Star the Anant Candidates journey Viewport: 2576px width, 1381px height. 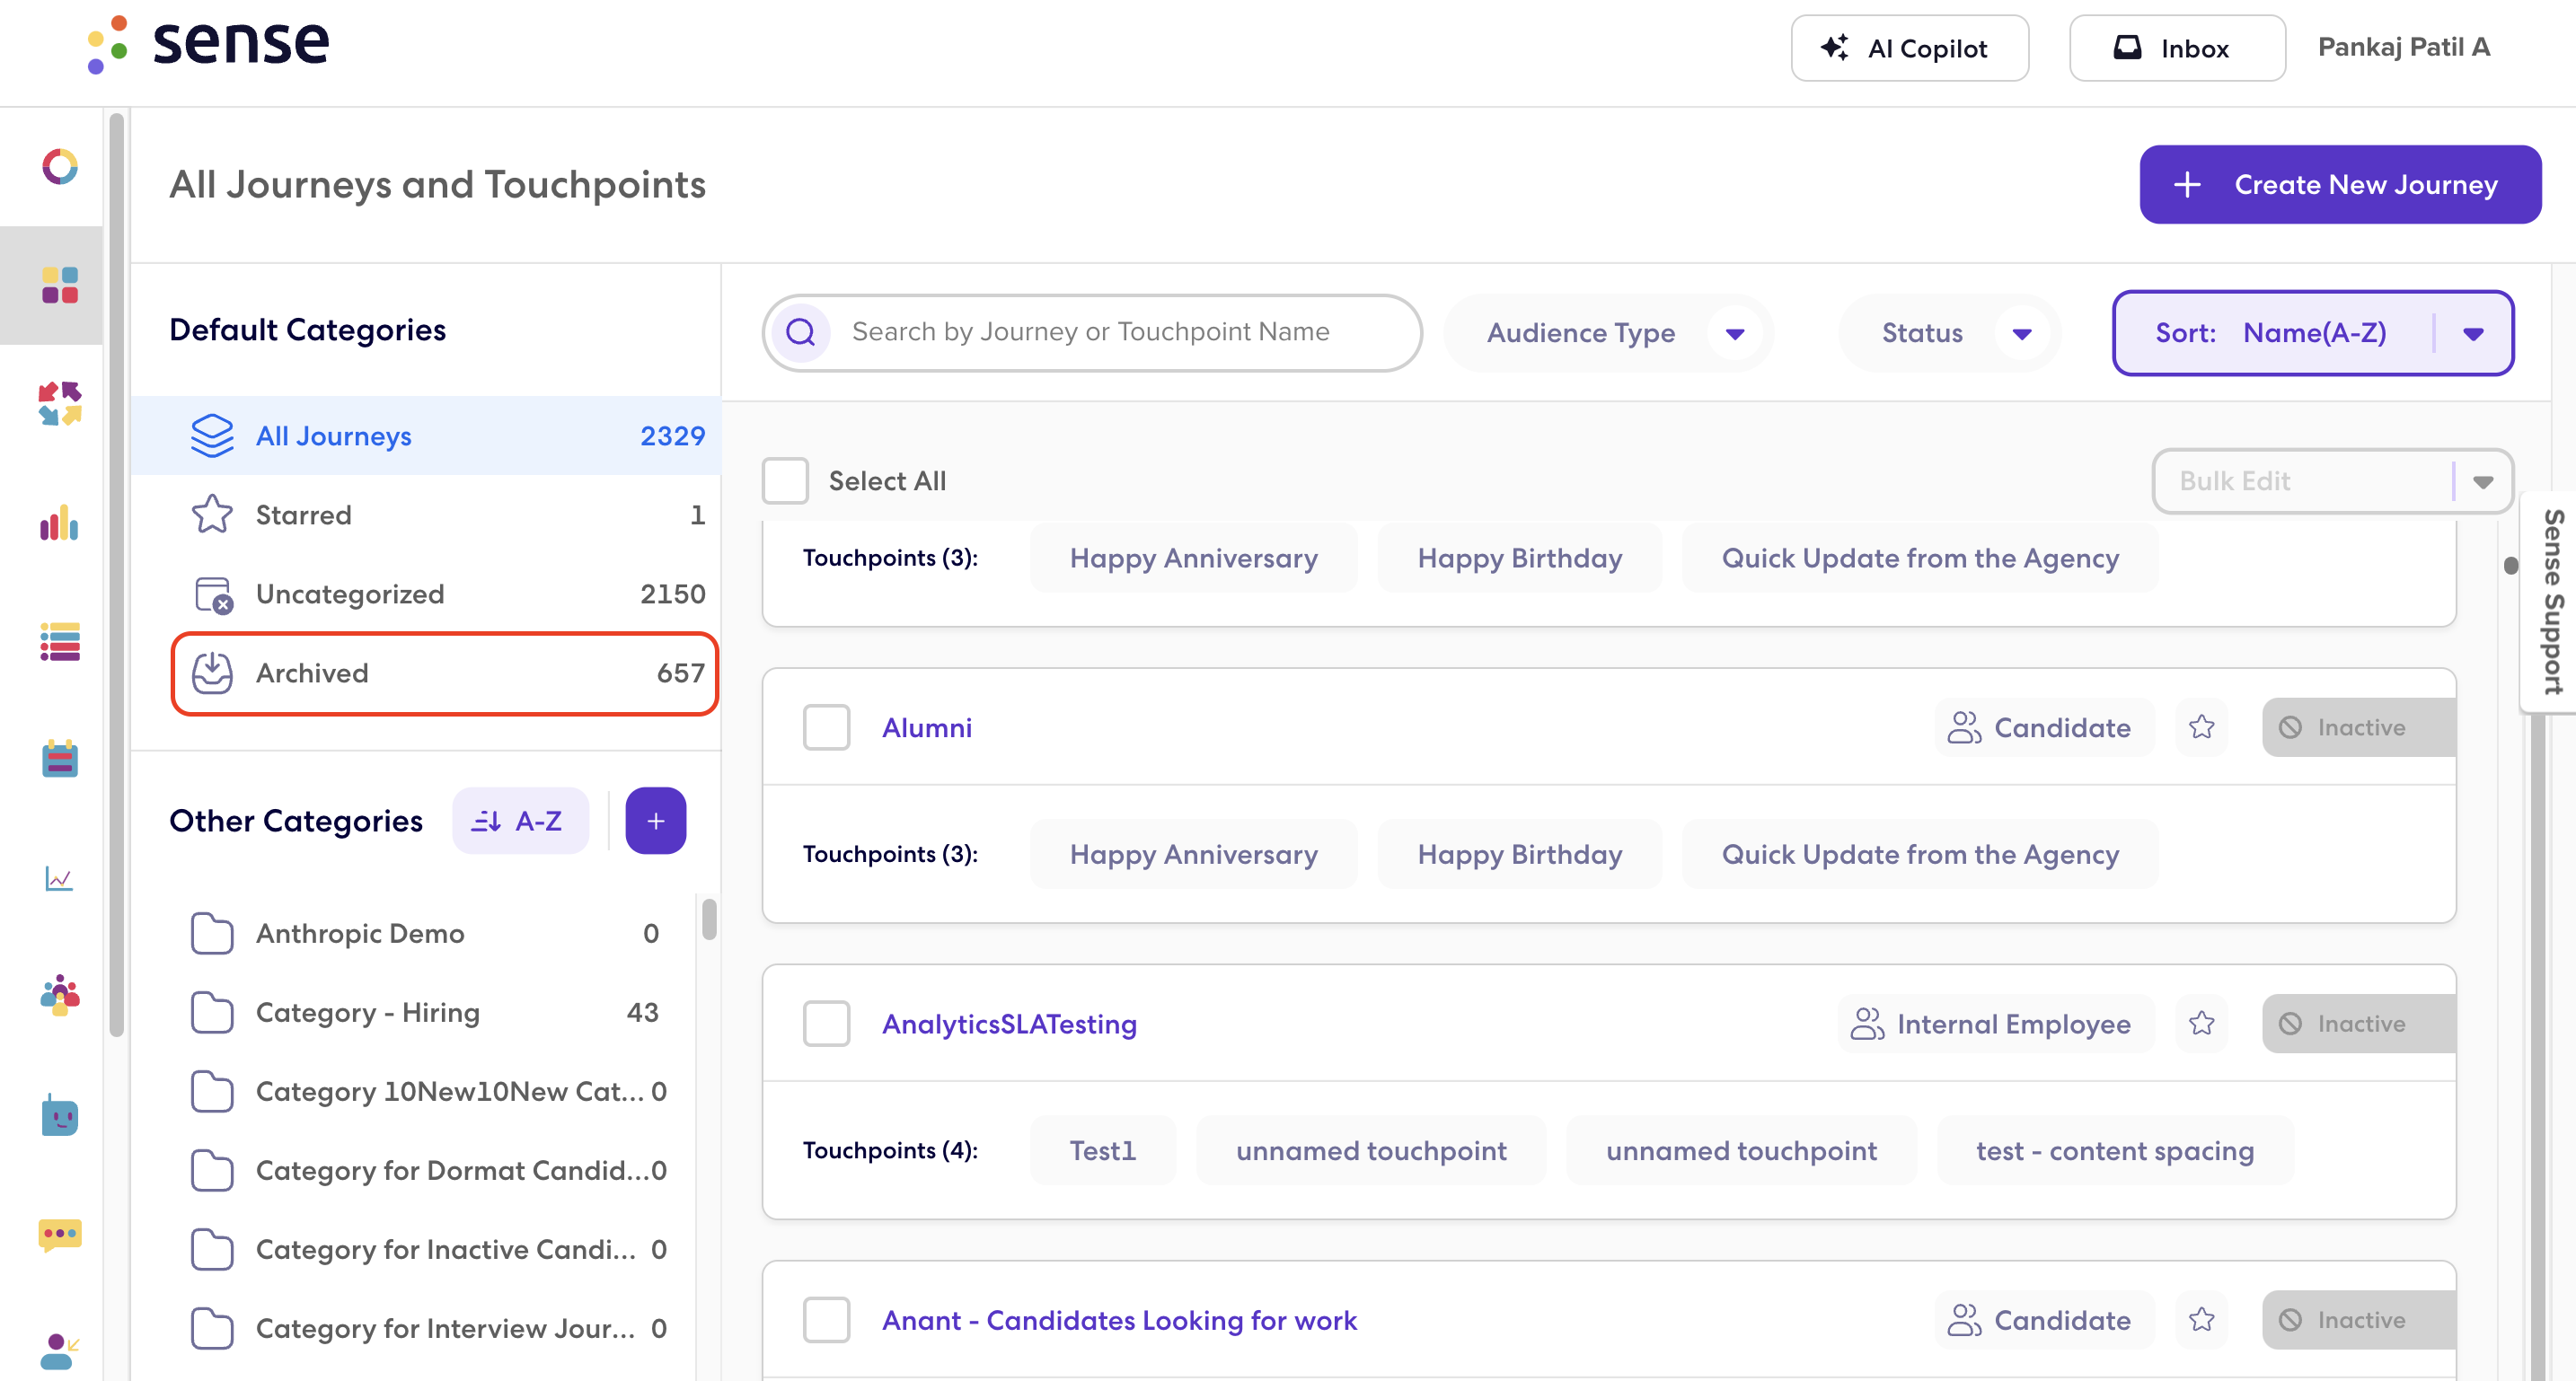[x=2201, y=1319]
